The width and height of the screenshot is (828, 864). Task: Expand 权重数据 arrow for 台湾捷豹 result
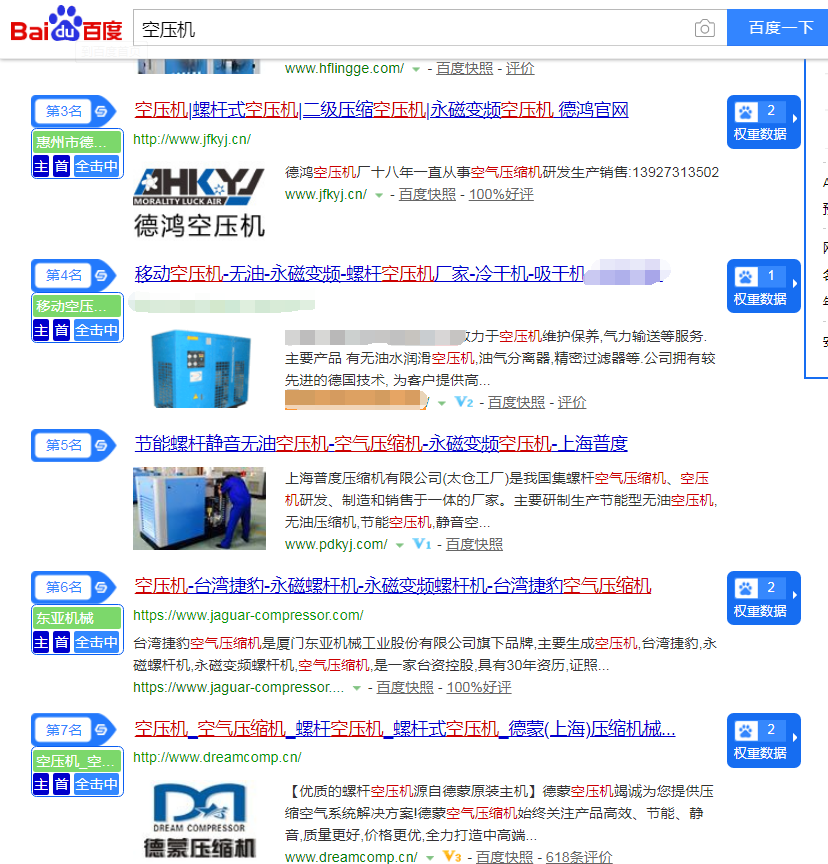pyautogui.click(x=794, y=595)
